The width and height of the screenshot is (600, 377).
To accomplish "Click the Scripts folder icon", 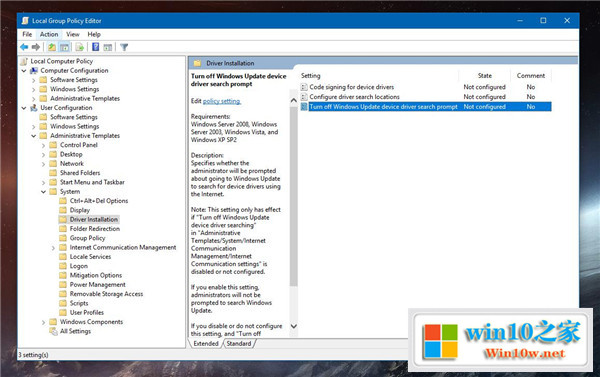I will click(63, 303).
